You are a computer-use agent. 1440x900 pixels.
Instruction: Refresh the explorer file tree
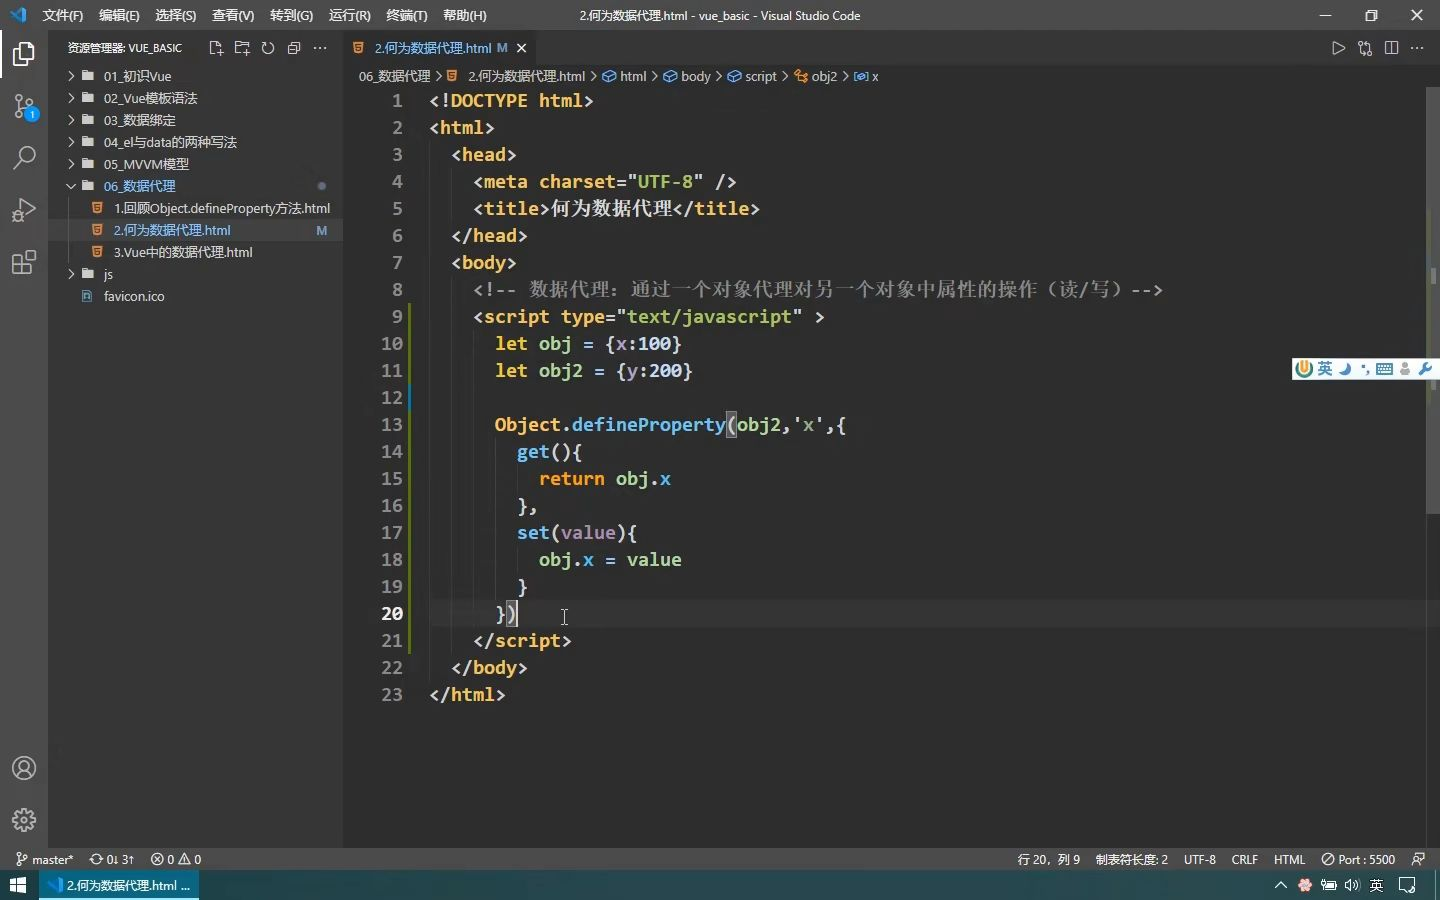[268, 48]
